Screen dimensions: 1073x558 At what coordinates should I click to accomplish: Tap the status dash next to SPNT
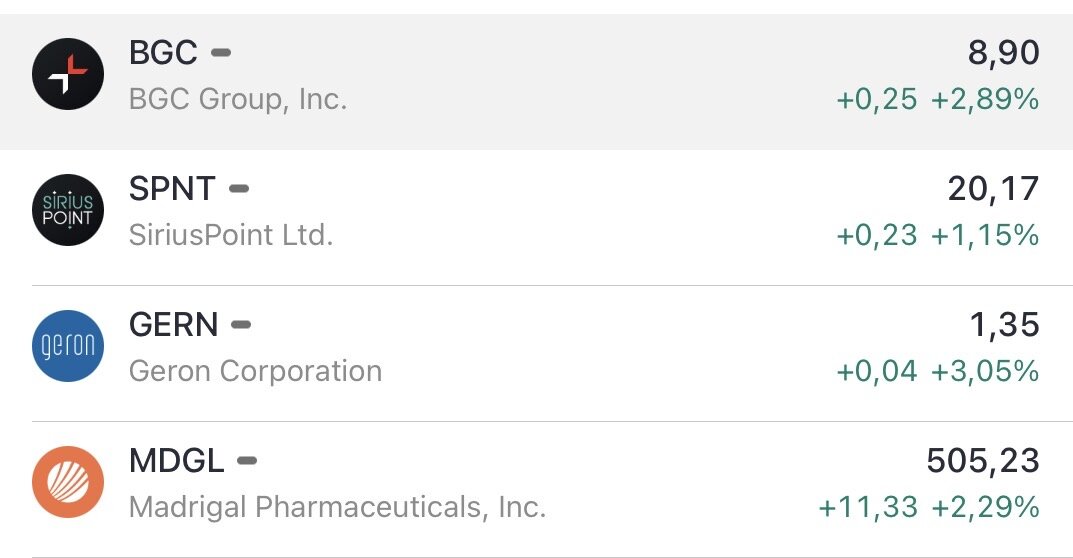coord(239,188)
